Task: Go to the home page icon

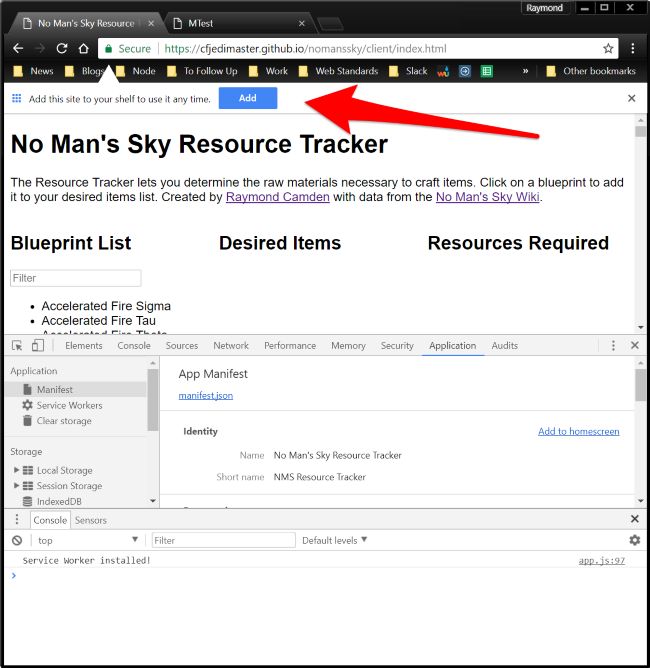Action: [x=84, y=49]
